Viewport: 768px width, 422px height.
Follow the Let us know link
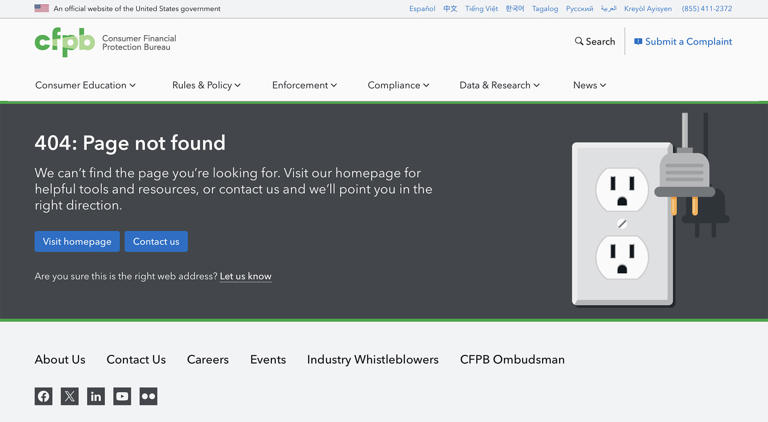(x=245, y=276)
